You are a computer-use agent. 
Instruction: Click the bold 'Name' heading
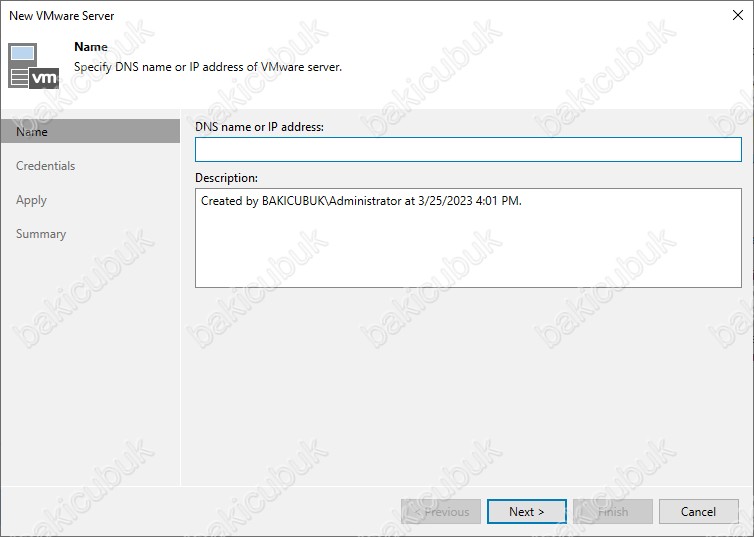pyautogui.click(x=91, y=47)
